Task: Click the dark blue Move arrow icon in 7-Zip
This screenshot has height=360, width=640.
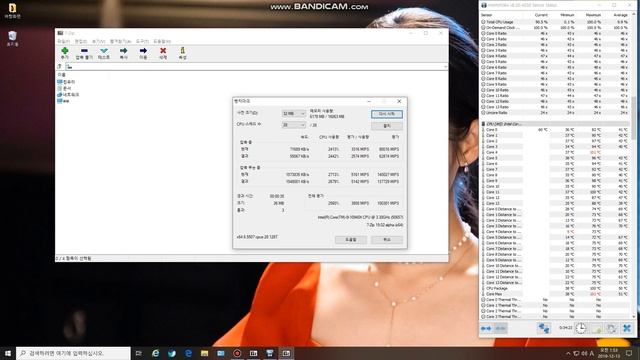Action: pyautogui.click(x=143, y=51)
